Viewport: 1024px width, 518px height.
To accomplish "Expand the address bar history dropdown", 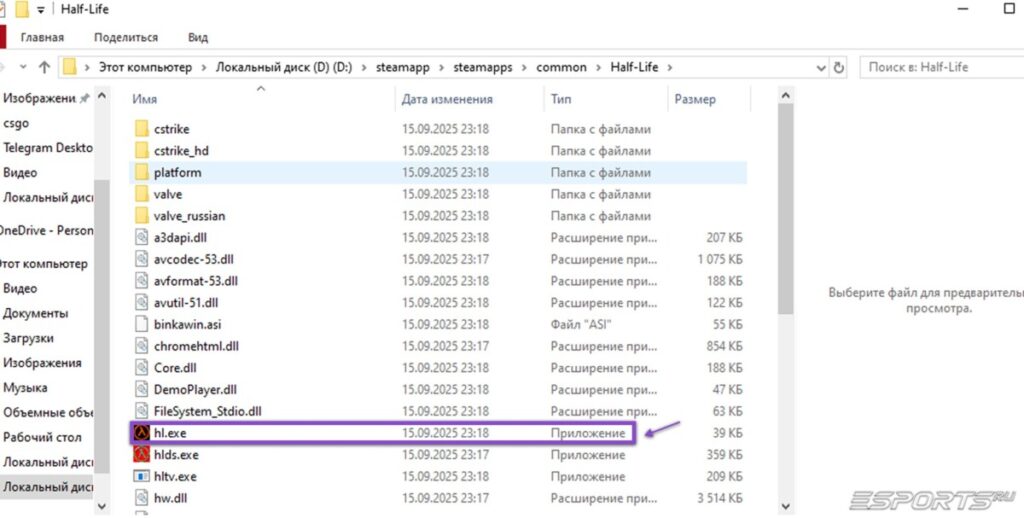I will coord(822,67).
